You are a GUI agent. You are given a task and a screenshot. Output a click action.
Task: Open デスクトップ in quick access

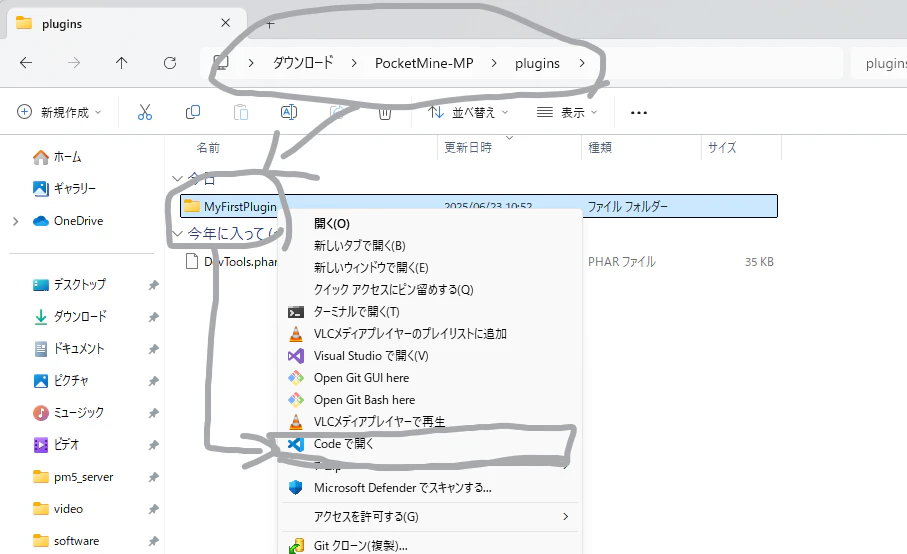pyautogui.click(x=69, y=285)
